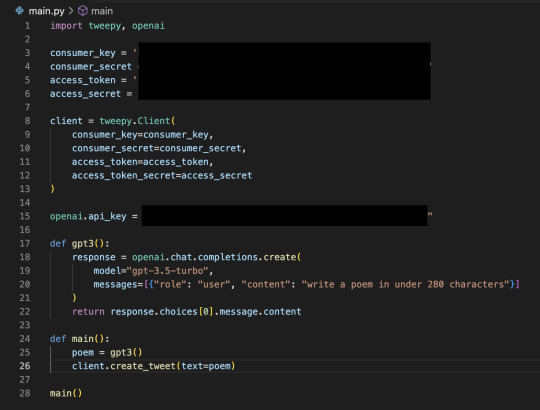
Task: Click the closing parenthesis on line 13
Action: click(x=52, y=189)
